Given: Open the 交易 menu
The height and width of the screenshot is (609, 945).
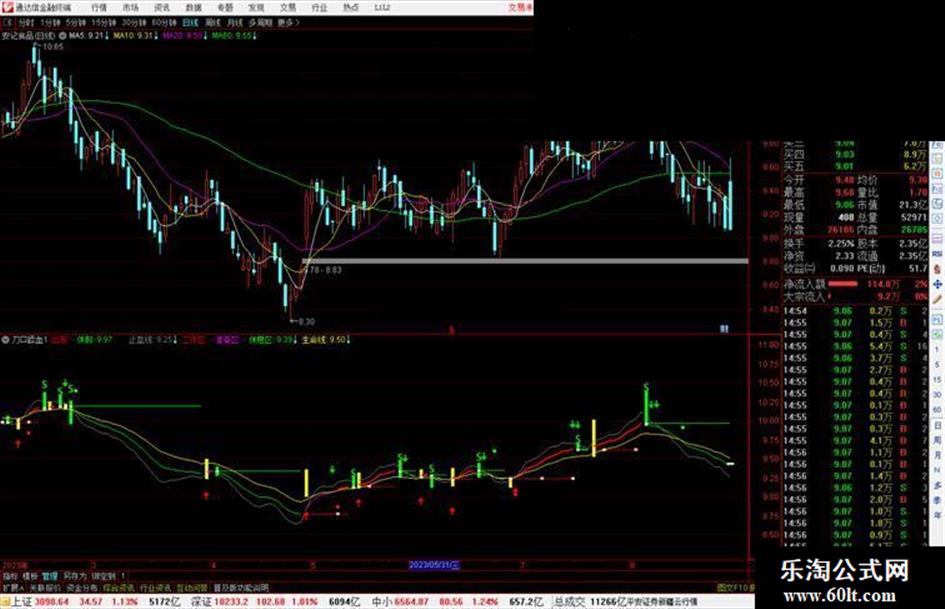Looking at the screenshot, I should pos(288,8).
